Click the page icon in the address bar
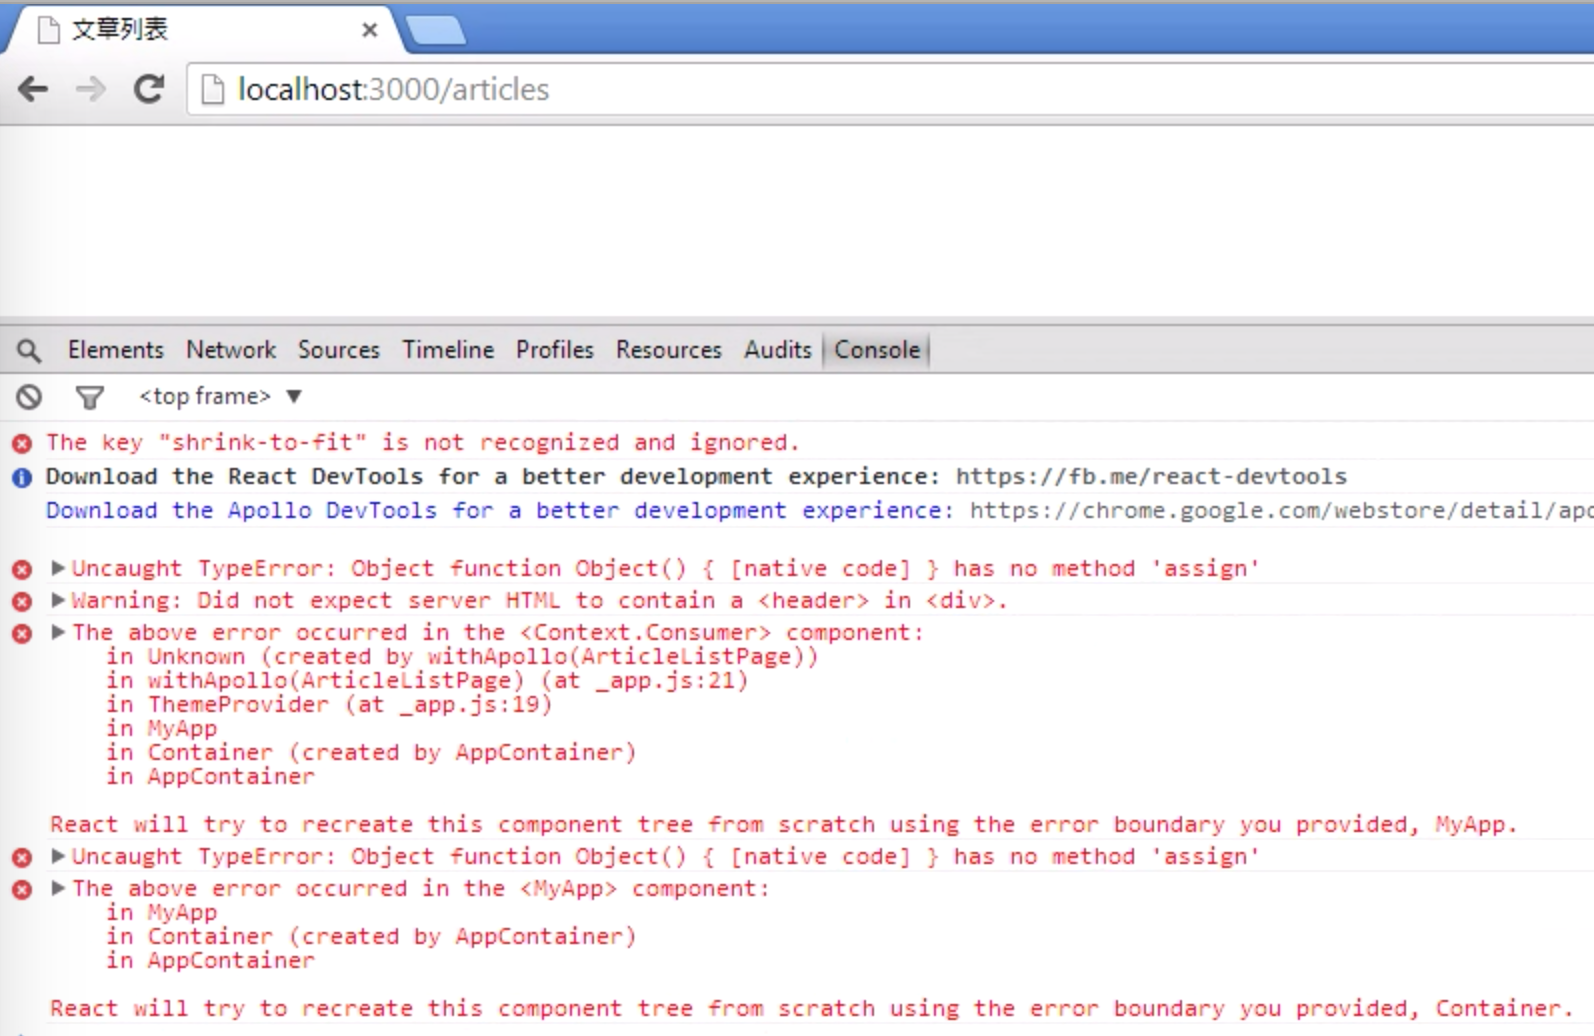This screenshot has width=1594, height=1036. pos(212,90)
